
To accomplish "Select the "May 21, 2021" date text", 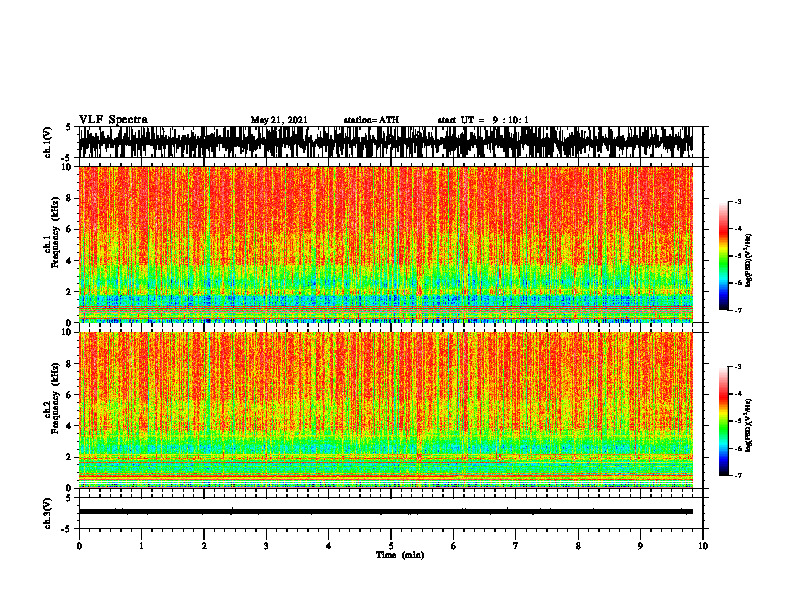I will (x=279, y=120).
